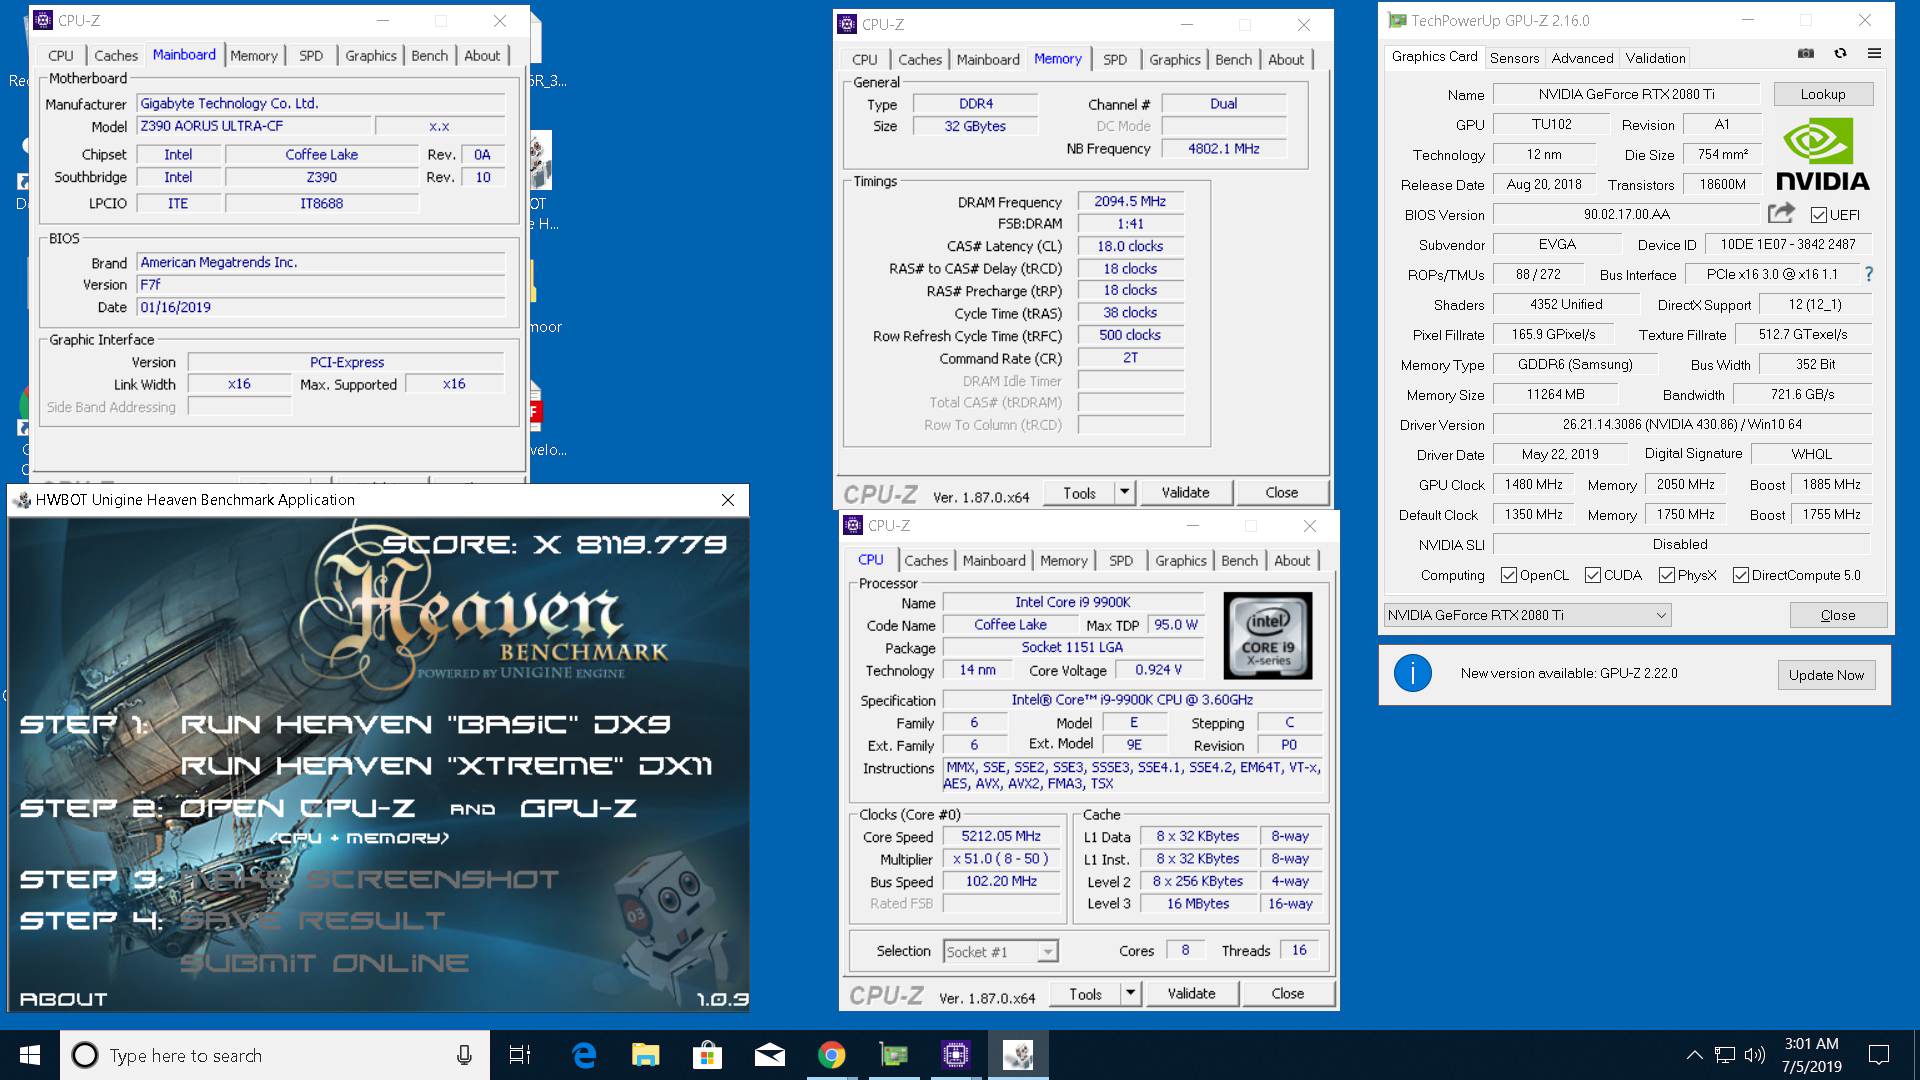This screenshot has width=1920, height=1080.
Task: Click Close button in GPU-Z window
Action: coord(1838,615)
